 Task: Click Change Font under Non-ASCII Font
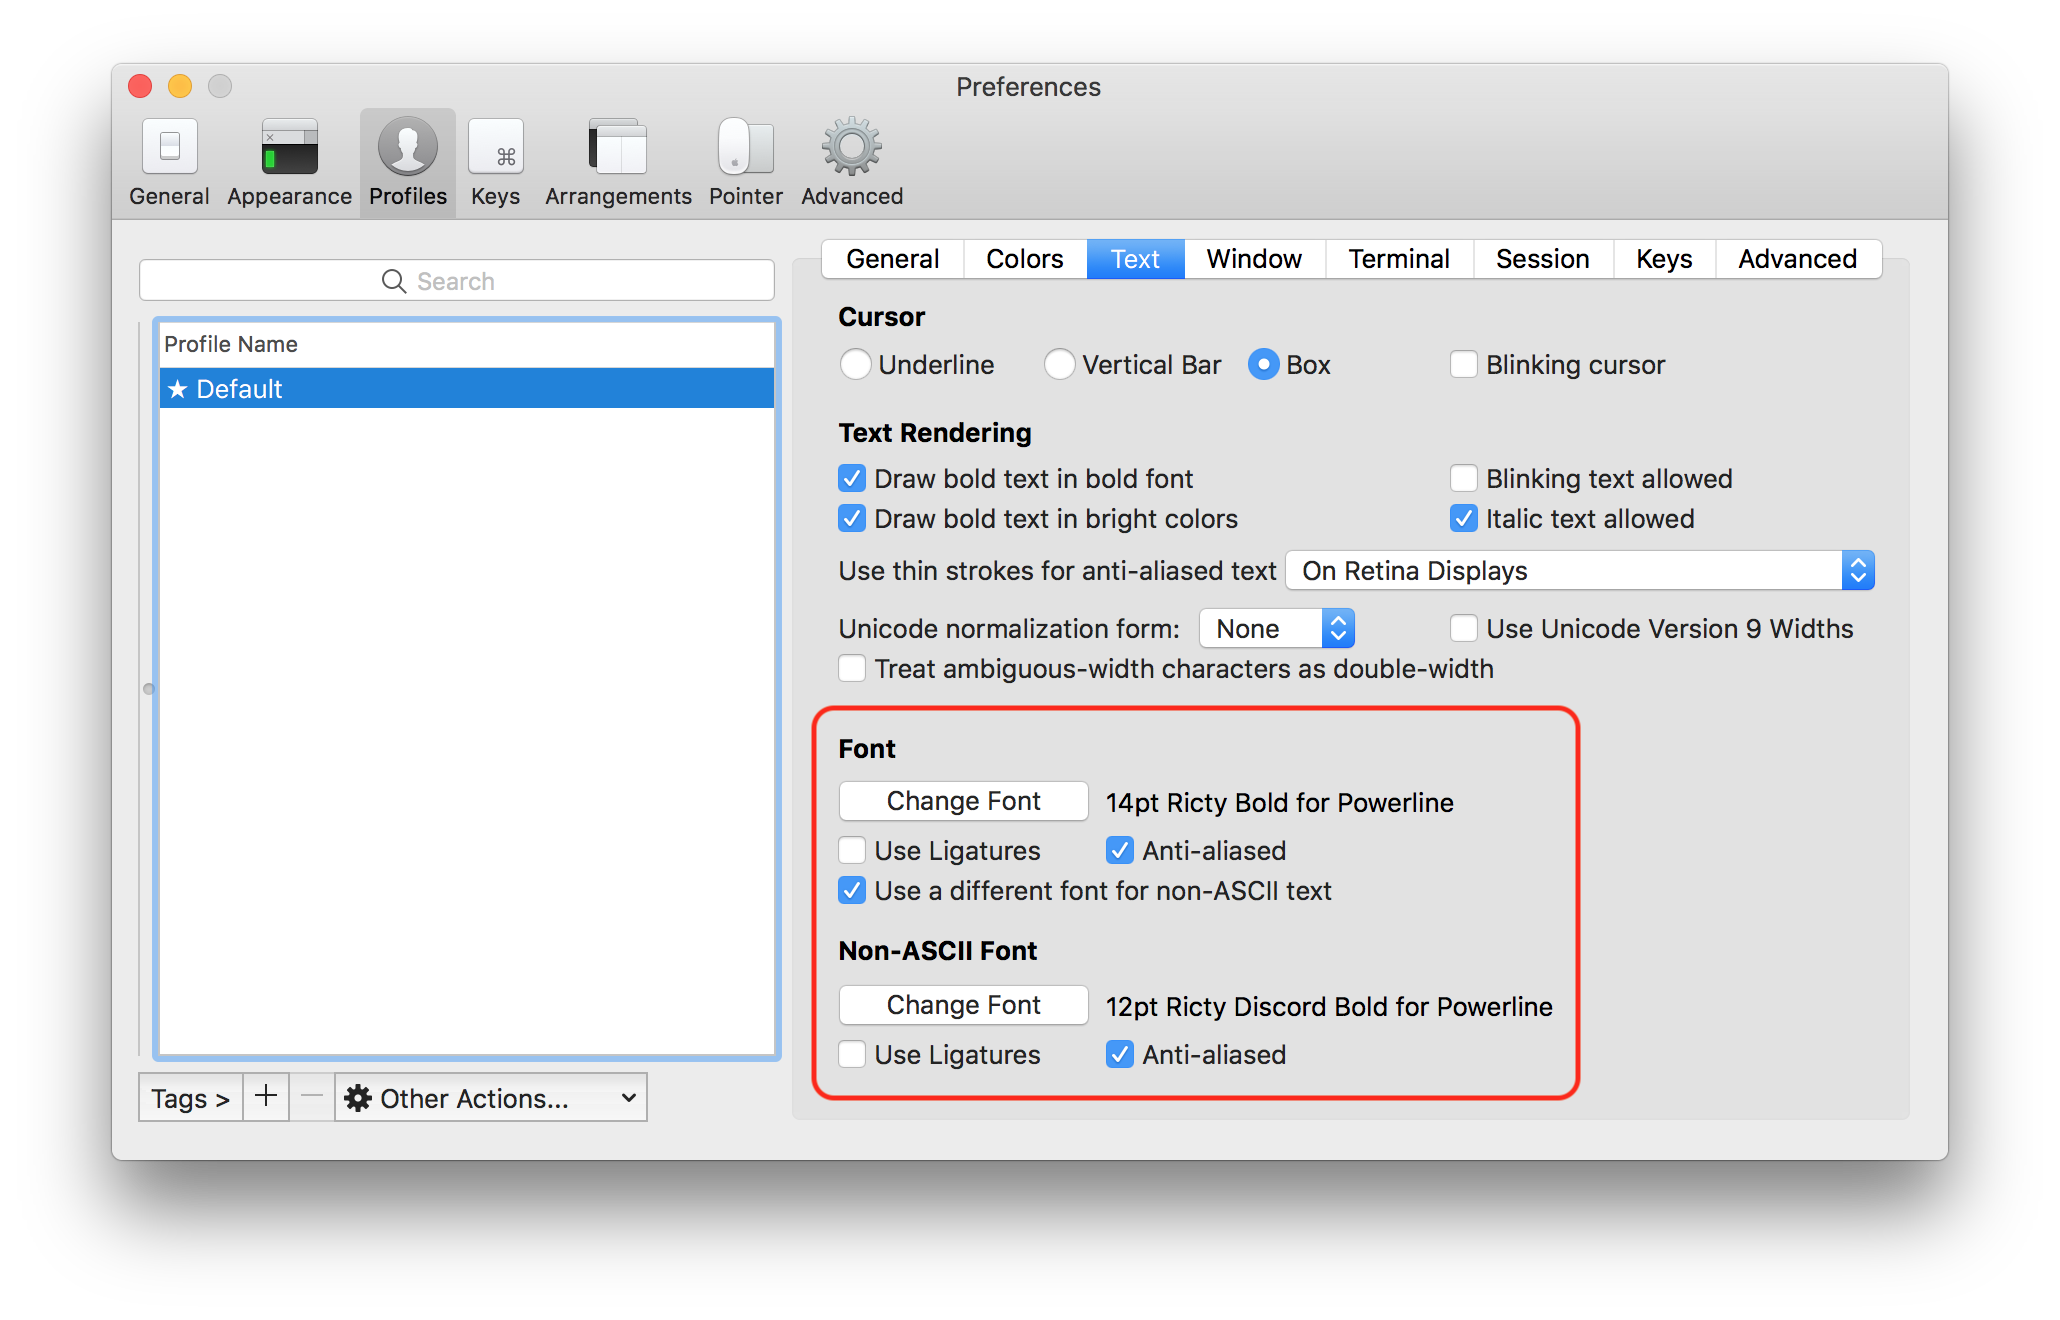coord(963,1005)
